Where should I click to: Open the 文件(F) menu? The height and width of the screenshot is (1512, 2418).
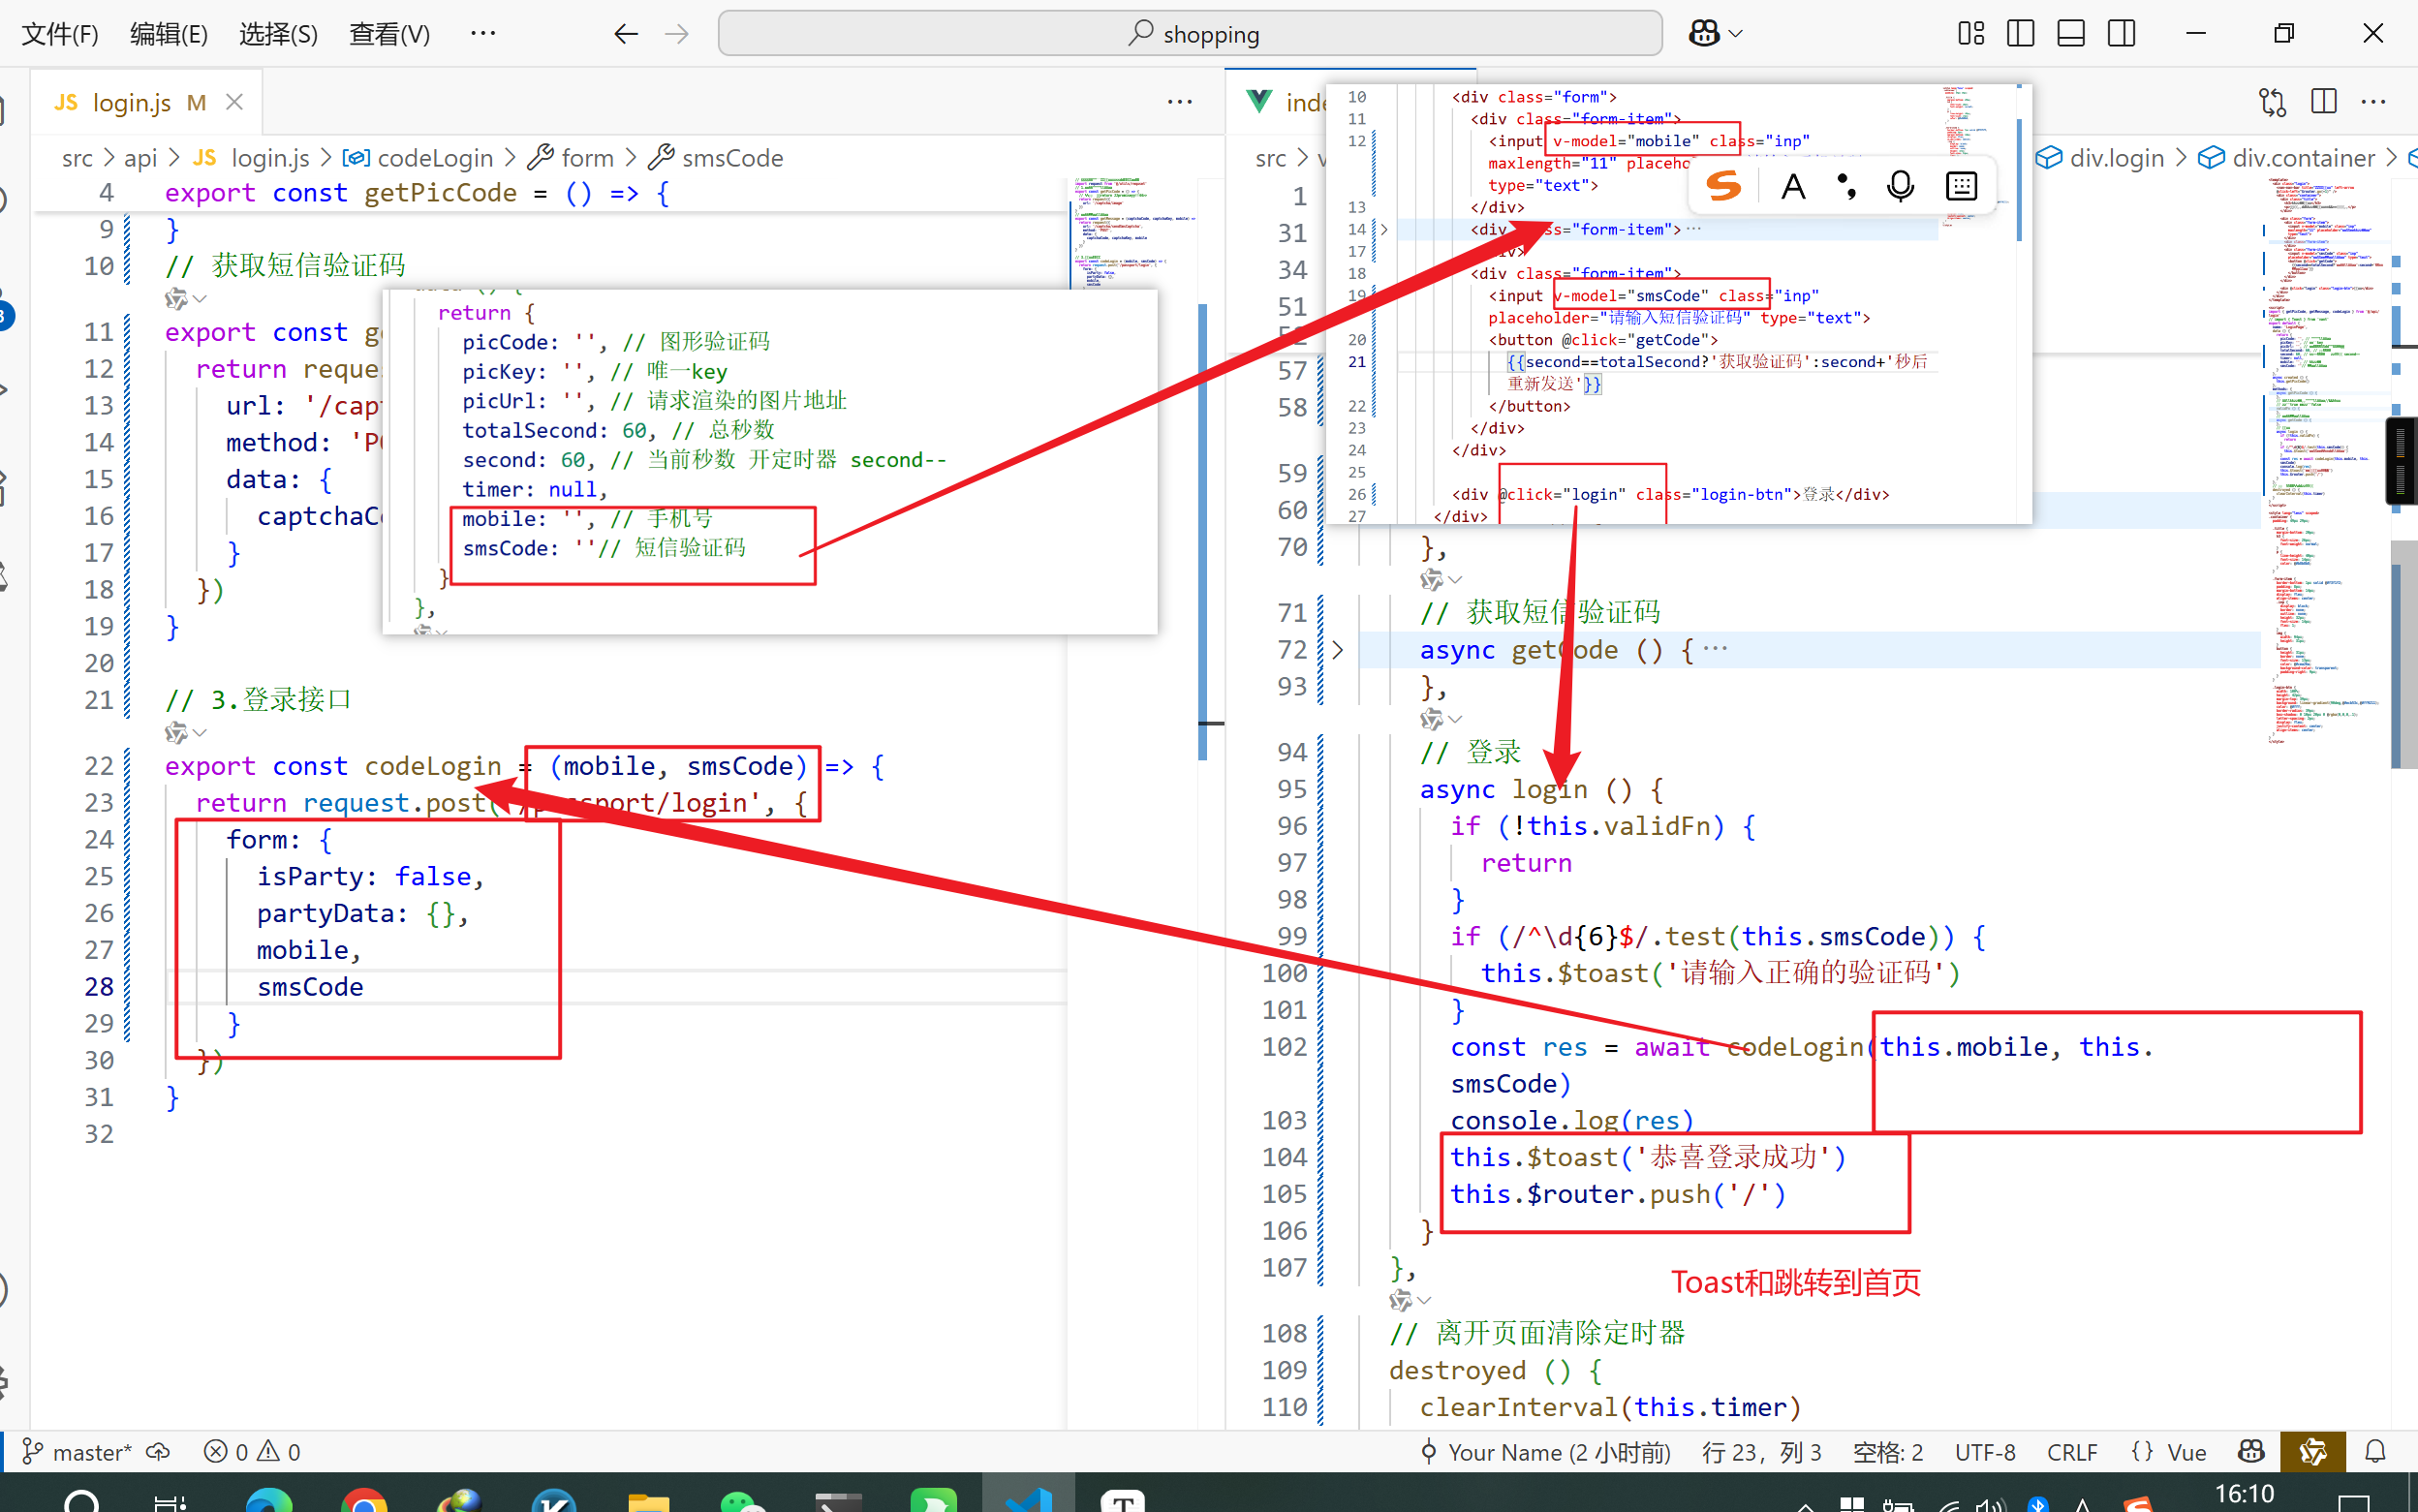tap(60, 34)
